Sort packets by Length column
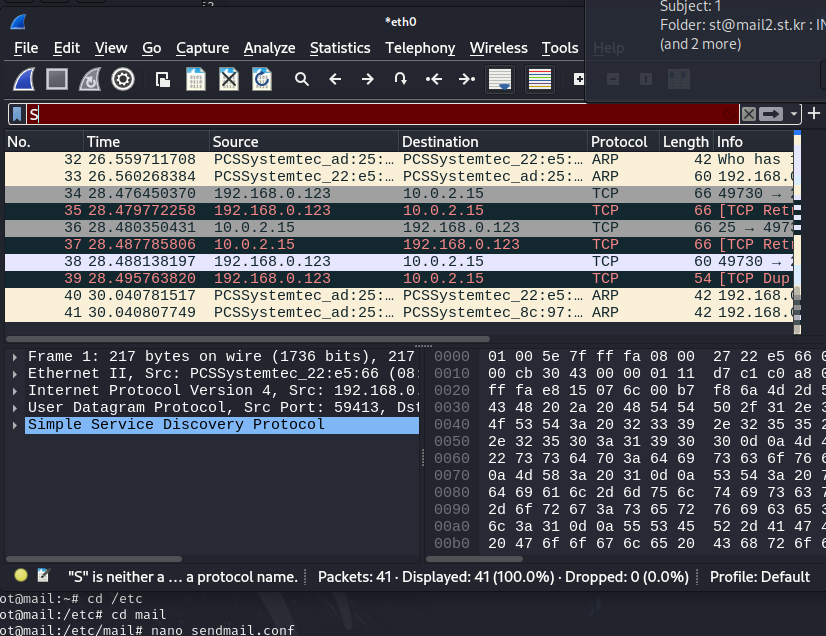The height and width of the screenshot is (636, 826). pos(687,142)
